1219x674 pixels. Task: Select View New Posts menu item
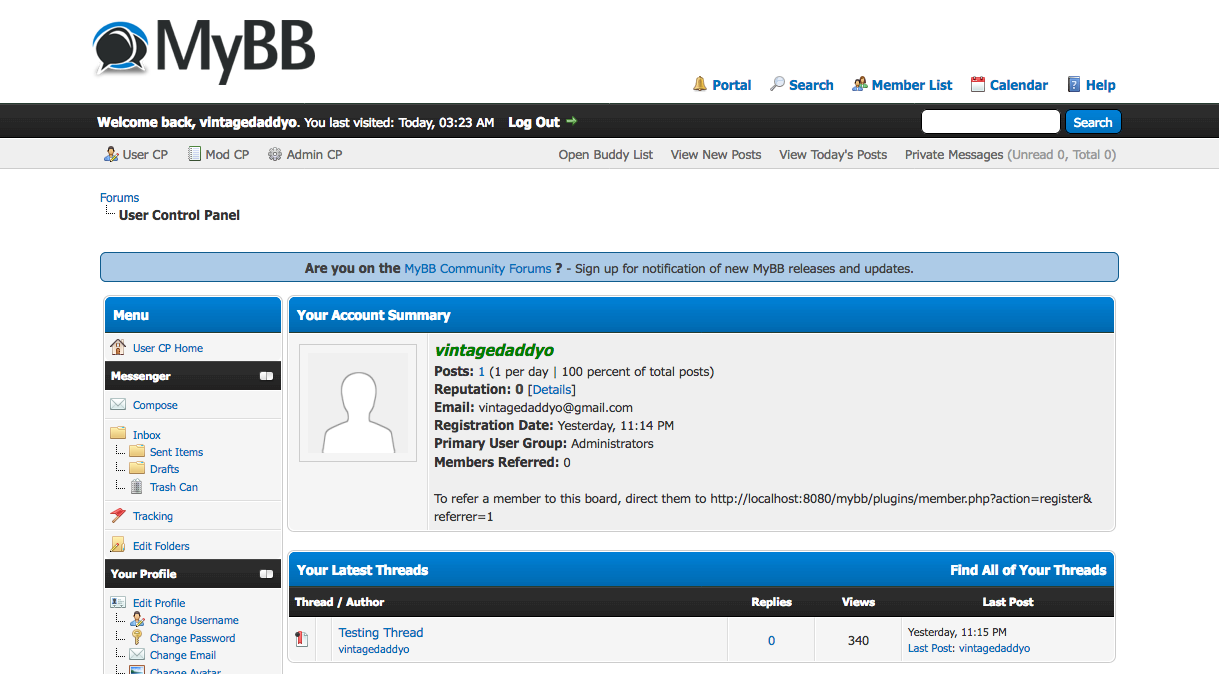(715, 155)
